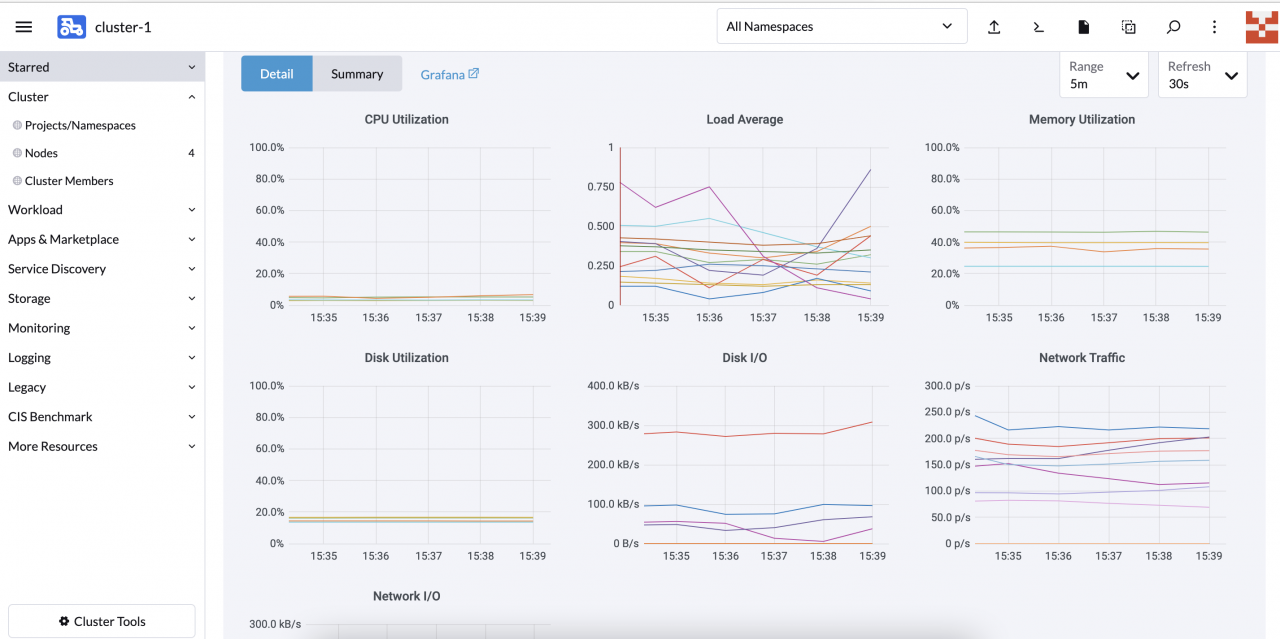The image size is (1280, 639).
Task: Open the kubectl shell terminal icon
Action: click(1039, 27)
